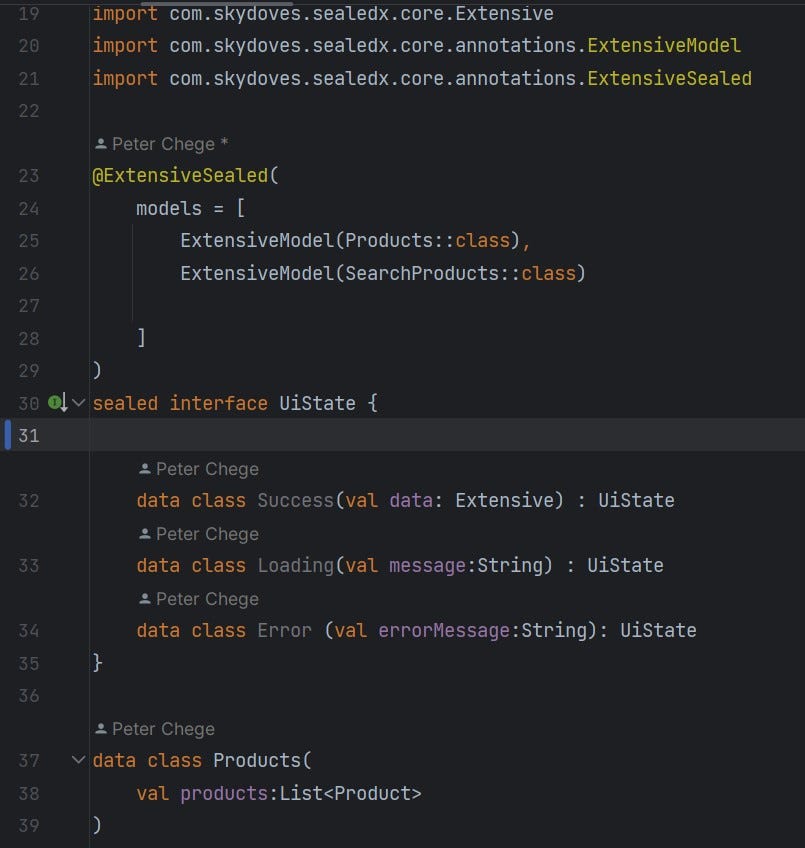Screen dimensions: 805x848
Task: Click the Peter Chege label above the Products class
Action: [x=153, y=728]
